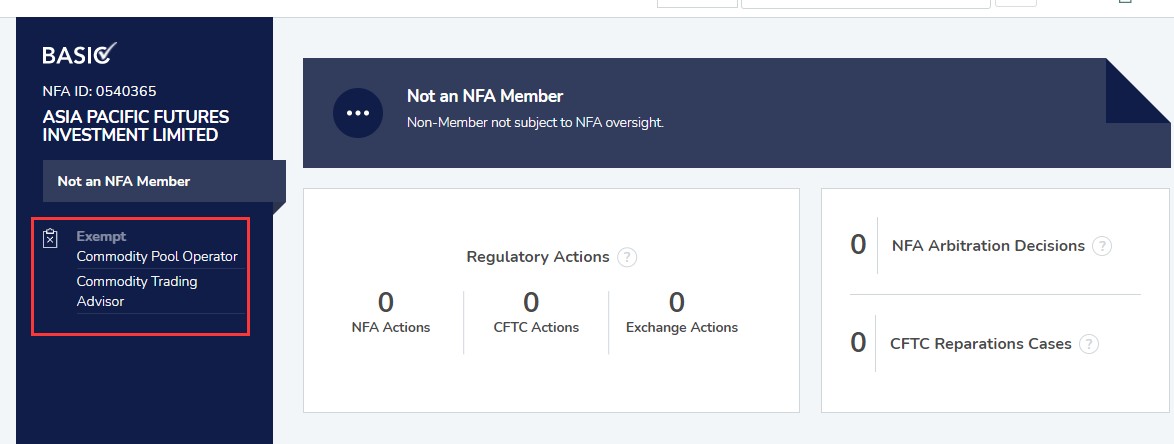Image resolution: width=1174 pixels, height=444 pixels.
Task: Click the Exempt clipboard icon
Action: [51, 238]
